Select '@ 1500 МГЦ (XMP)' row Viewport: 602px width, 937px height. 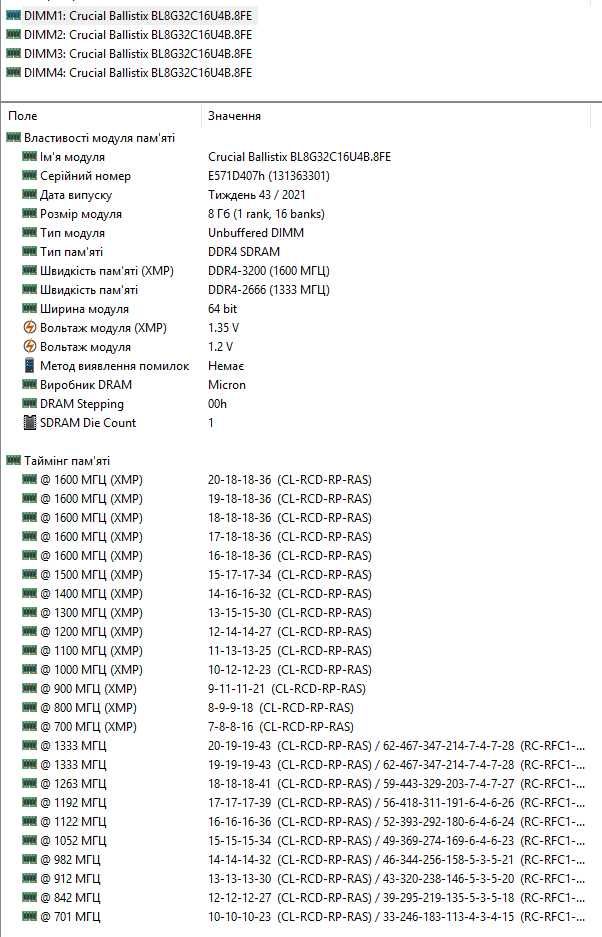point(197,575)
